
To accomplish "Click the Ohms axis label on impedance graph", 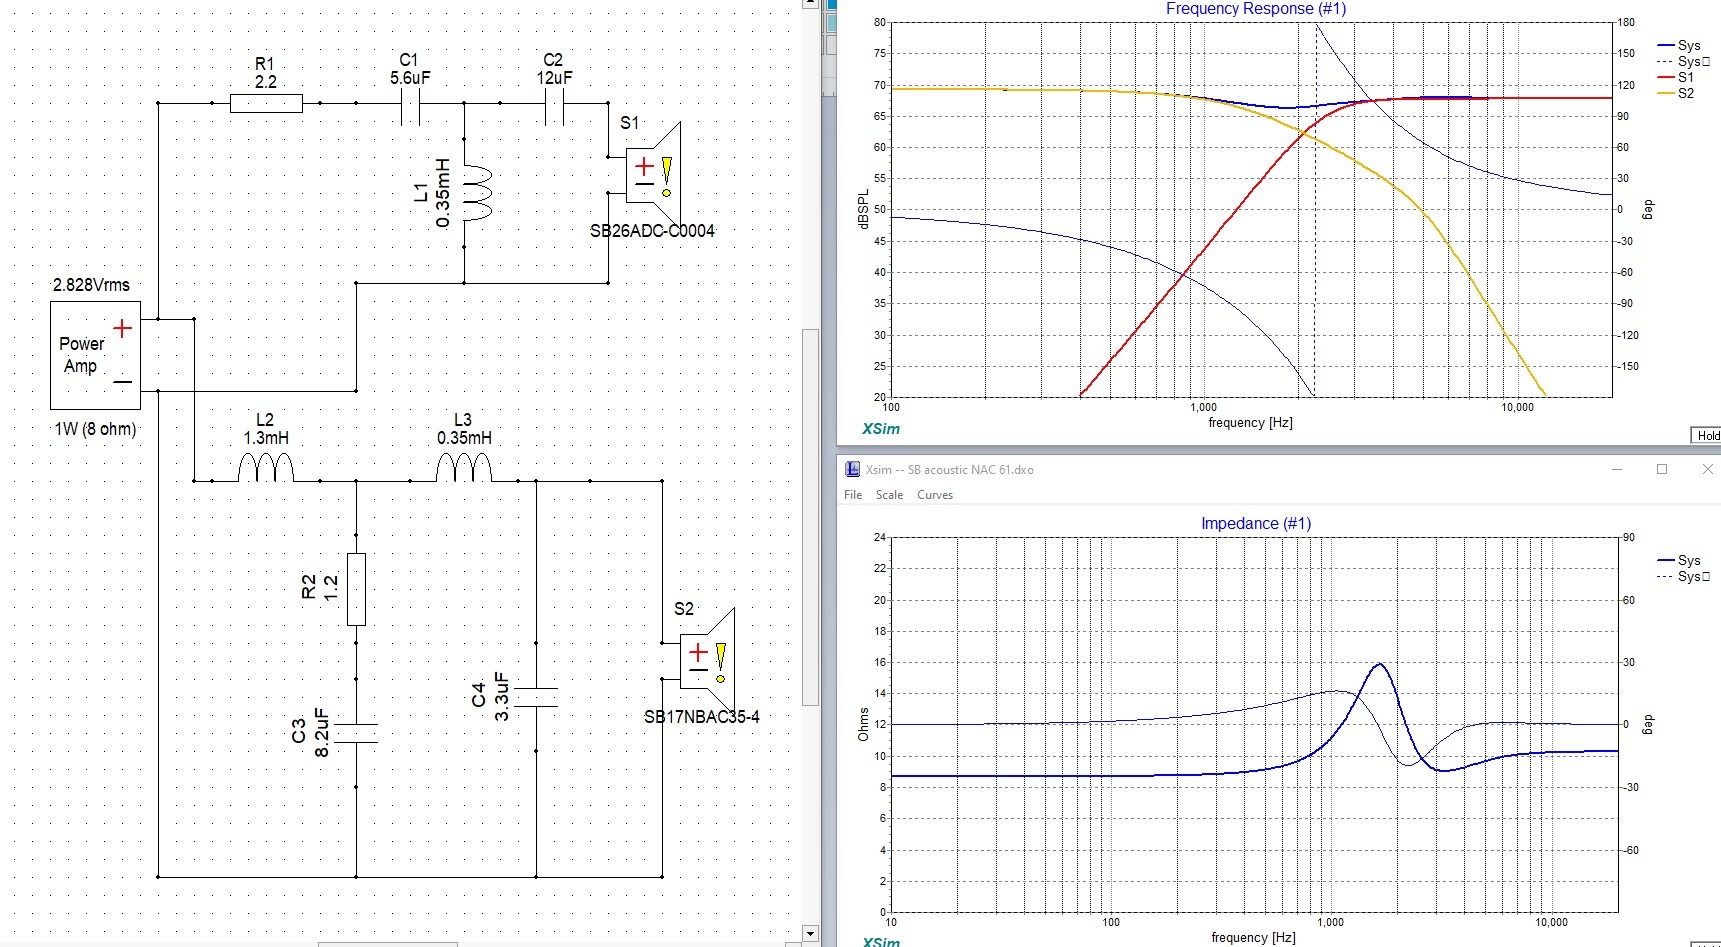I will pos(863,724).
